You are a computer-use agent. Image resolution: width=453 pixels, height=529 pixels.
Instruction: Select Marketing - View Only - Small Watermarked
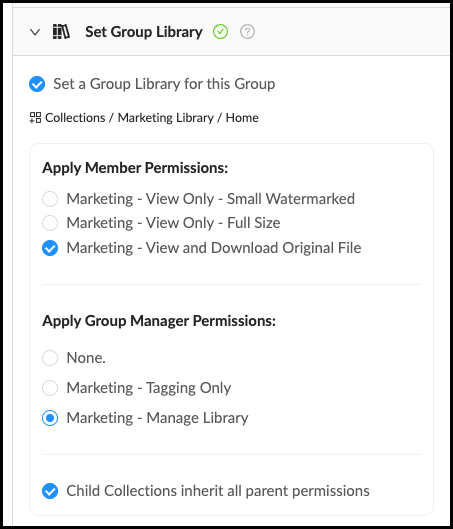tap(50, 199)
